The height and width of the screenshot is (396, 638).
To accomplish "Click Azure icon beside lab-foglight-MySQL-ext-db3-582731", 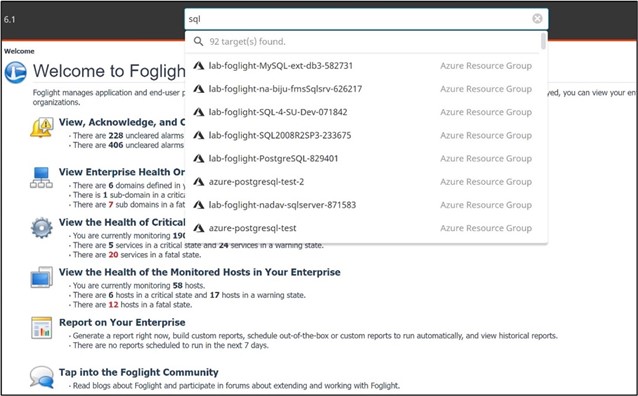I will coord(199,66).
